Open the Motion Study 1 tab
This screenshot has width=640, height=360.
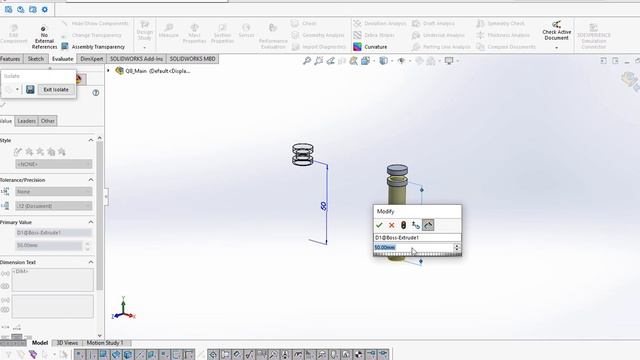(x=105, y=343)
